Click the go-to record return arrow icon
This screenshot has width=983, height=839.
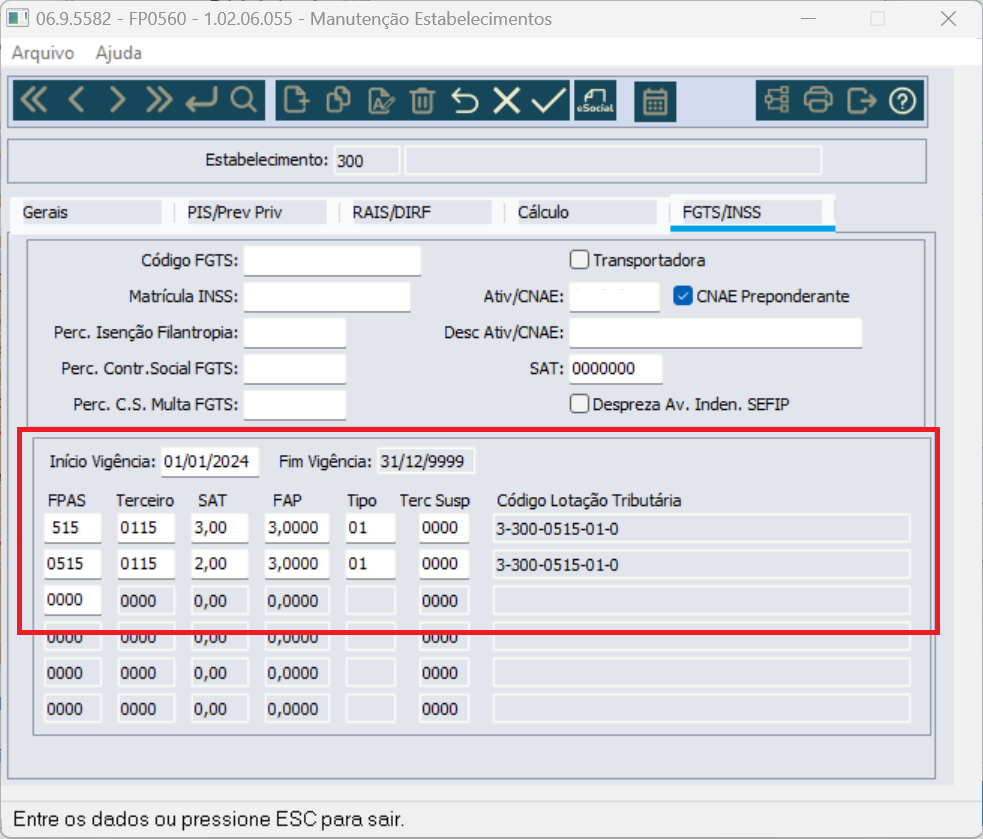[201, 100]
